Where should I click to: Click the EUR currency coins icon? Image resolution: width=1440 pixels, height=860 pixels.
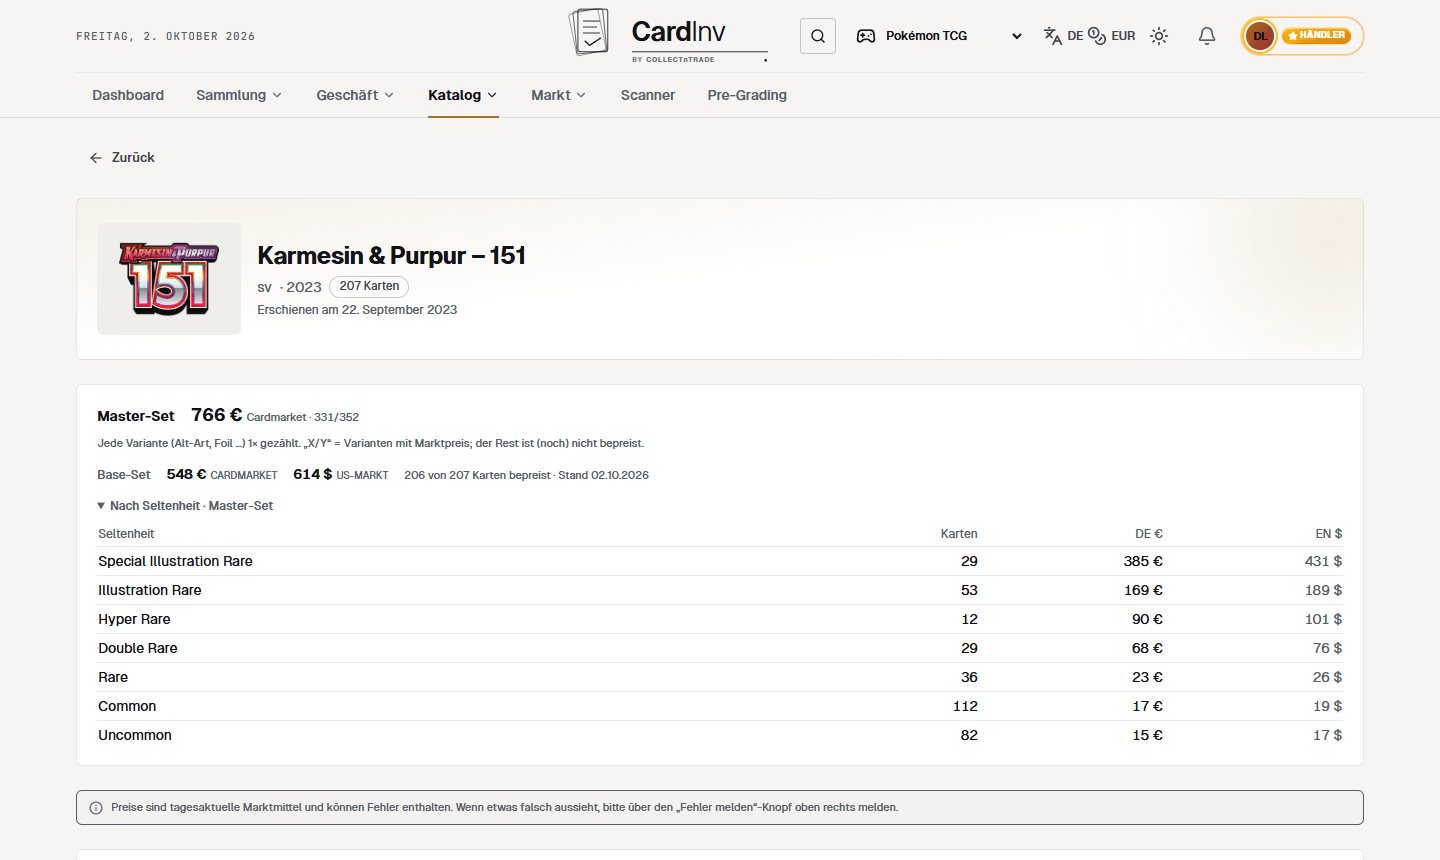pyautogui.click(x=1097, y=36)
